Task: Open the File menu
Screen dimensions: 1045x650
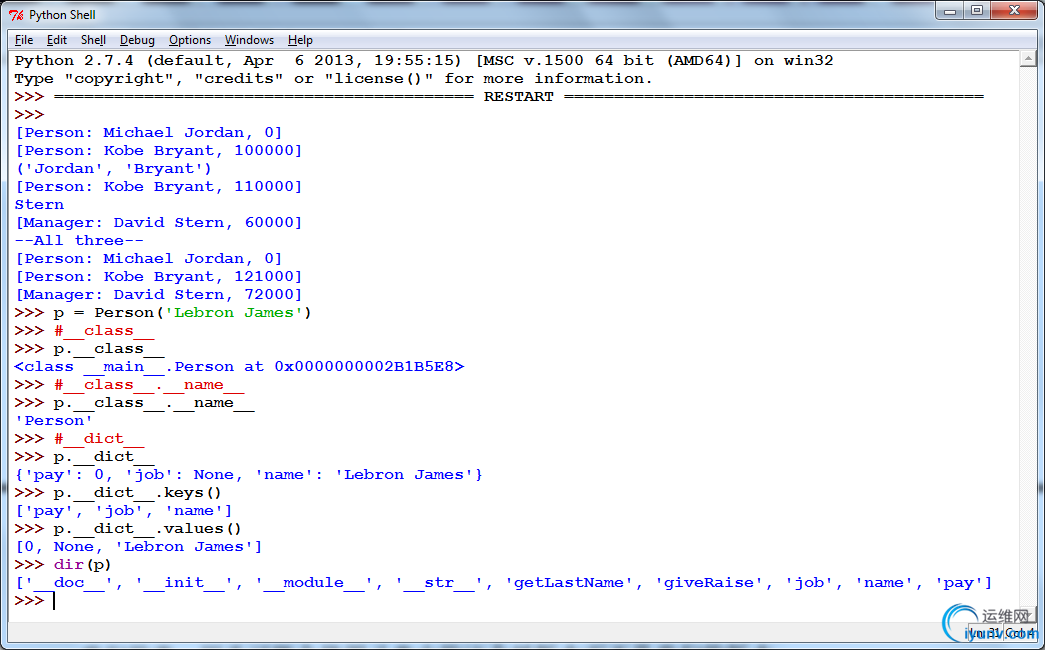Action: coord(24,40)
